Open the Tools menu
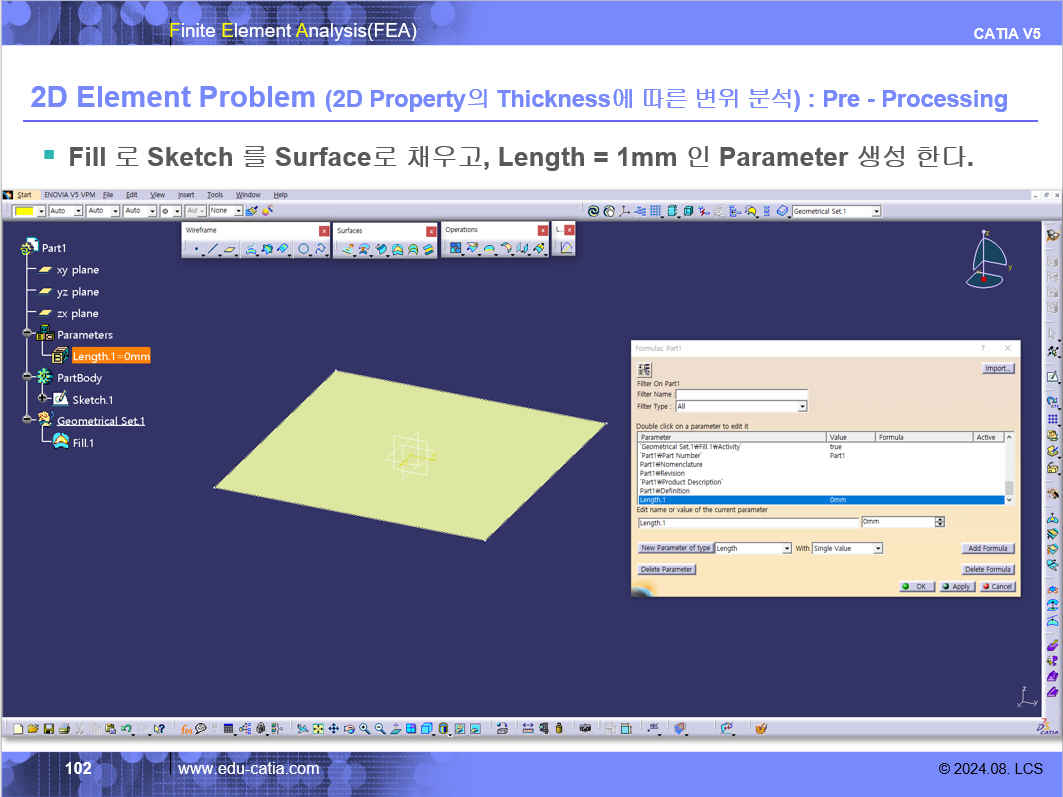 215,194
